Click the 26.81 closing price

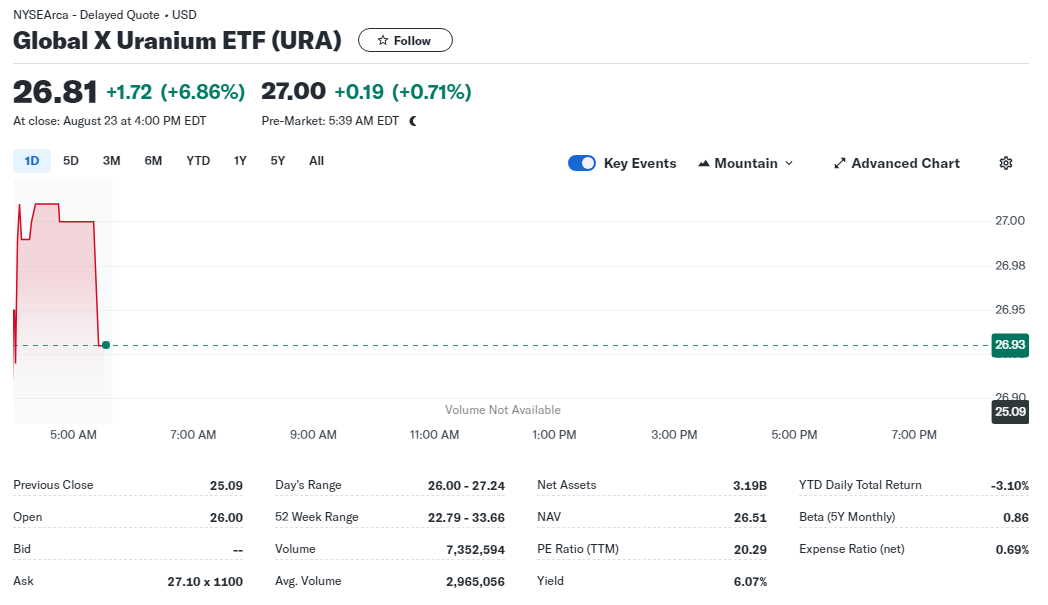(55, 92)
